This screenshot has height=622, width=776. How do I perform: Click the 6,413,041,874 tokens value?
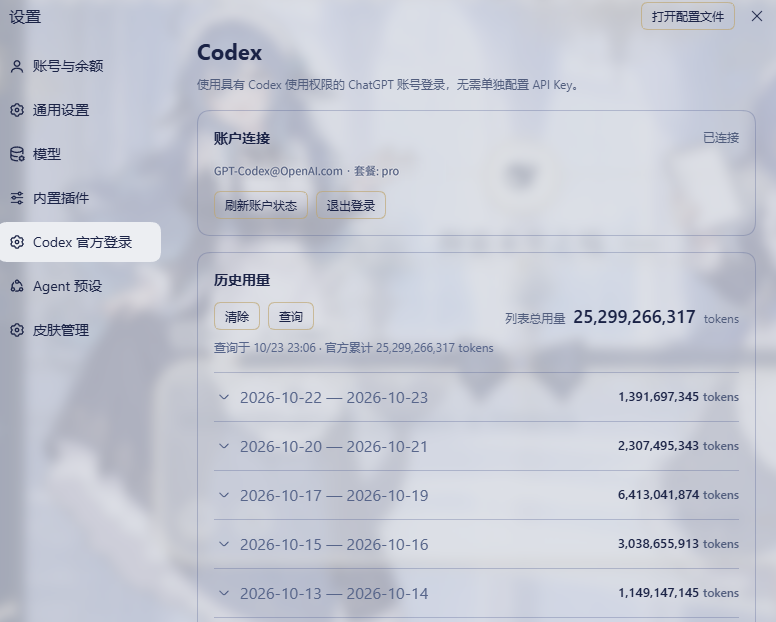point(678,495)
